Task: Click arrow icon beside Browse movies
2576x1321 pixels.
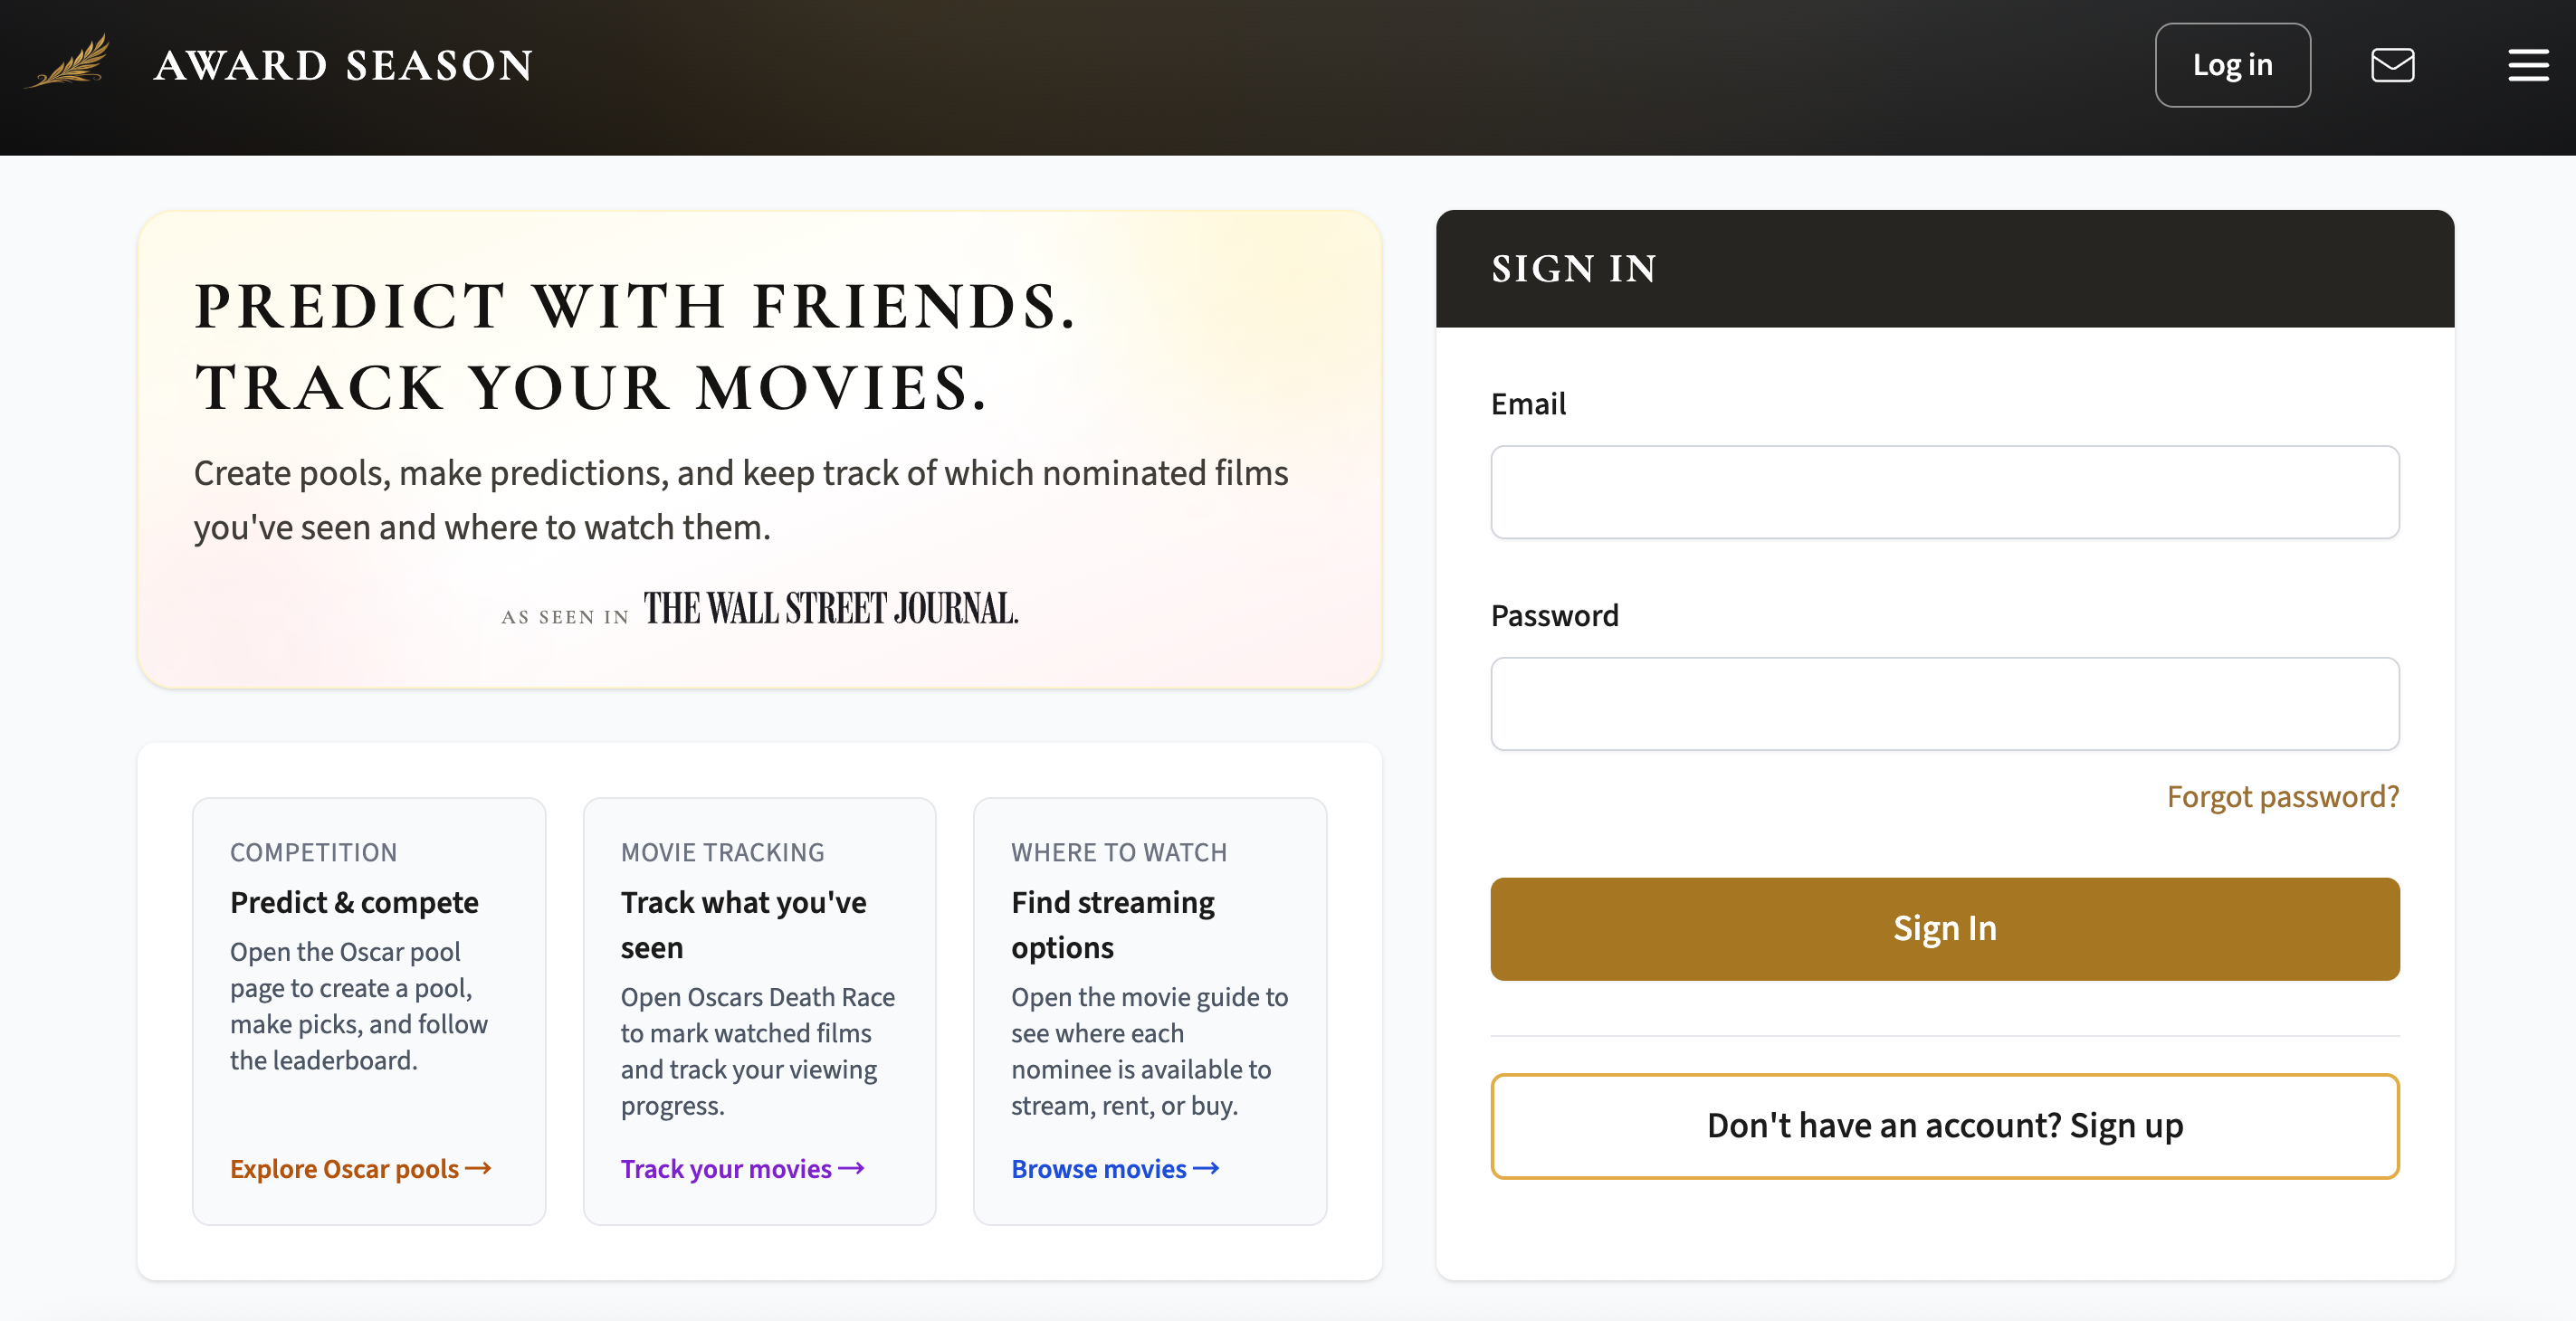Action: [1206, 1168]
